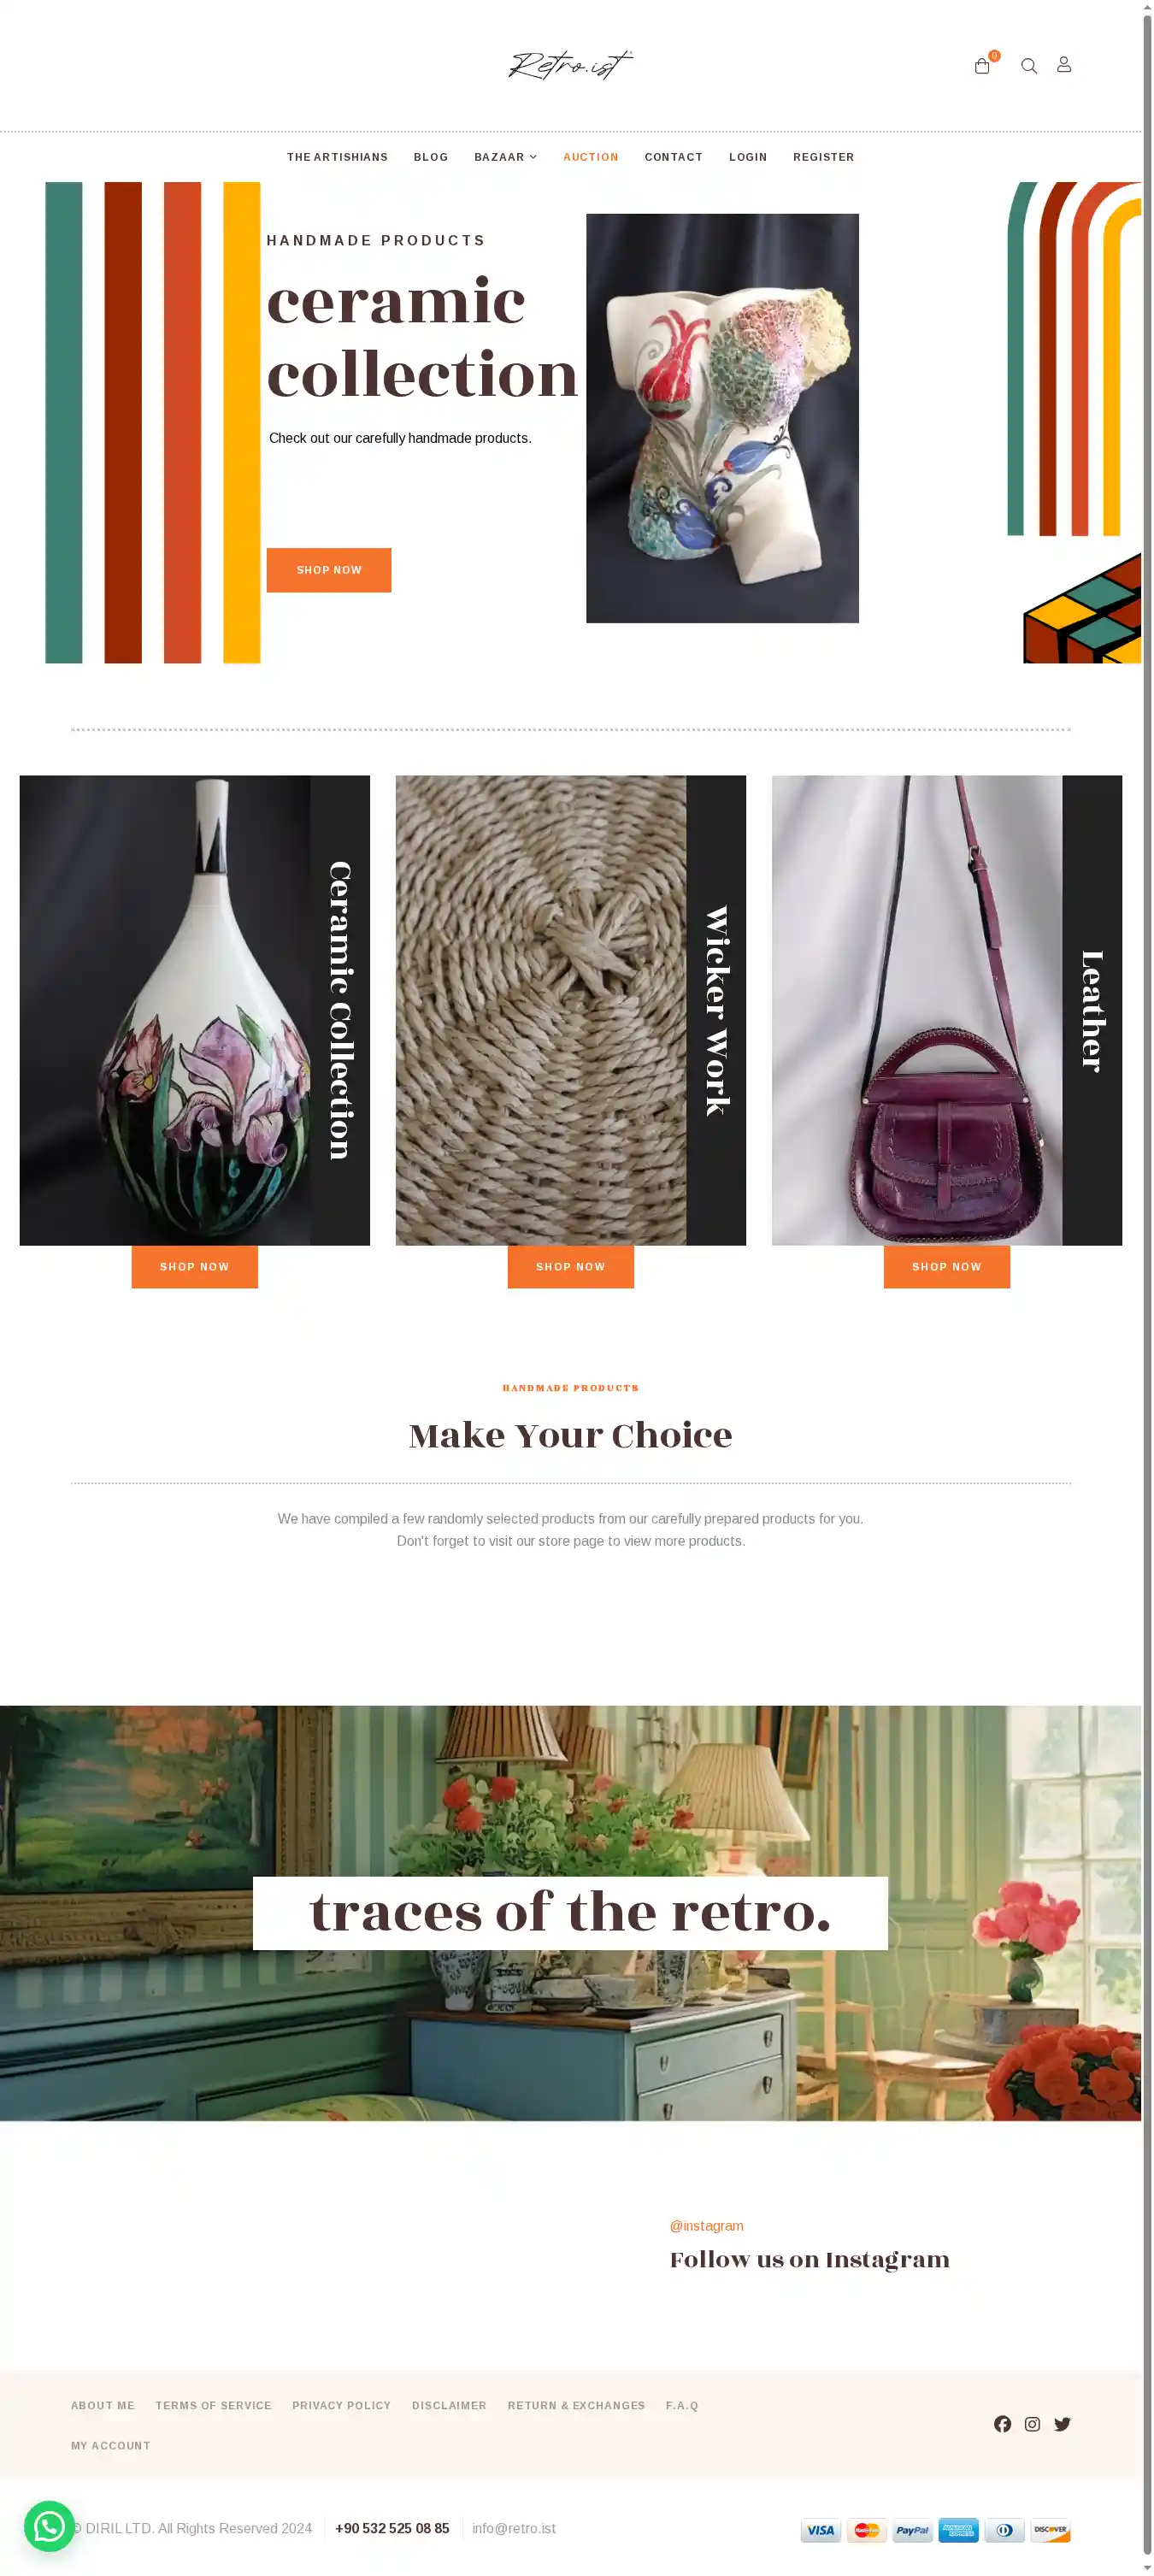Click the page vertical scrollbar
The image size is (1154, 2576).
[x=1147, y=1288]
